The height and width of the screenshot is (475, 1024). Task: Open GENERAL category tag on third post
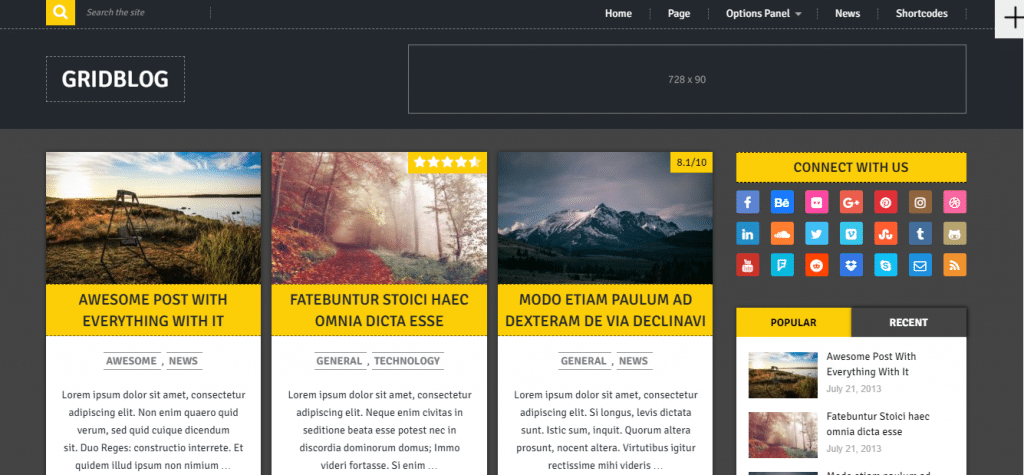pos(583,361)
